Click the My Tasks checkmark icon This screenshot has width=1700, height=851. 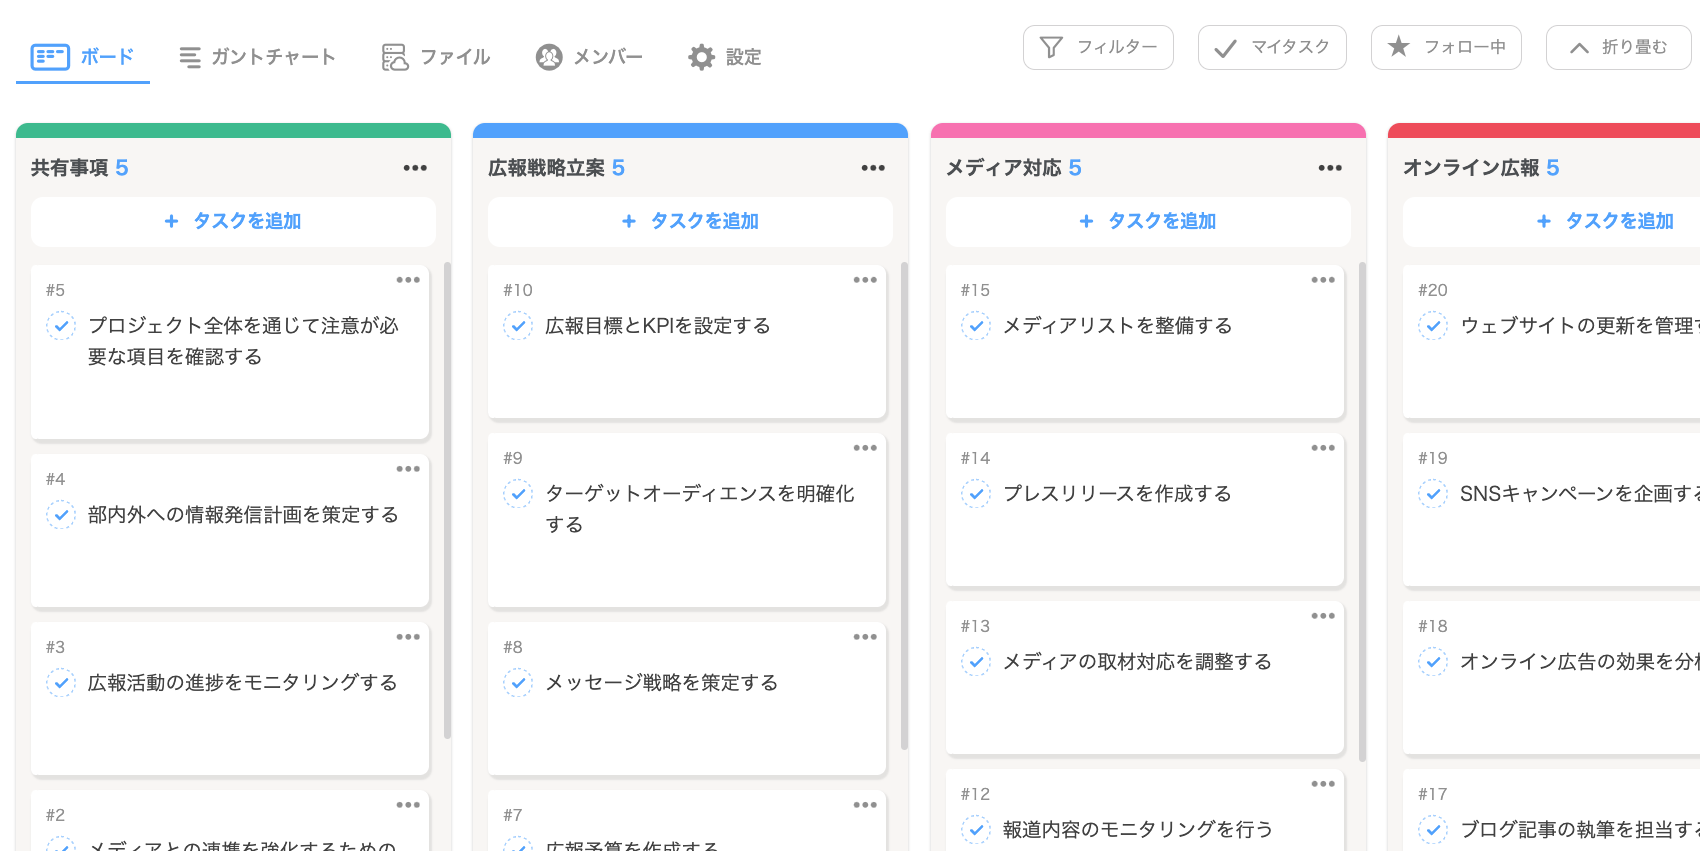(1225, 48)
